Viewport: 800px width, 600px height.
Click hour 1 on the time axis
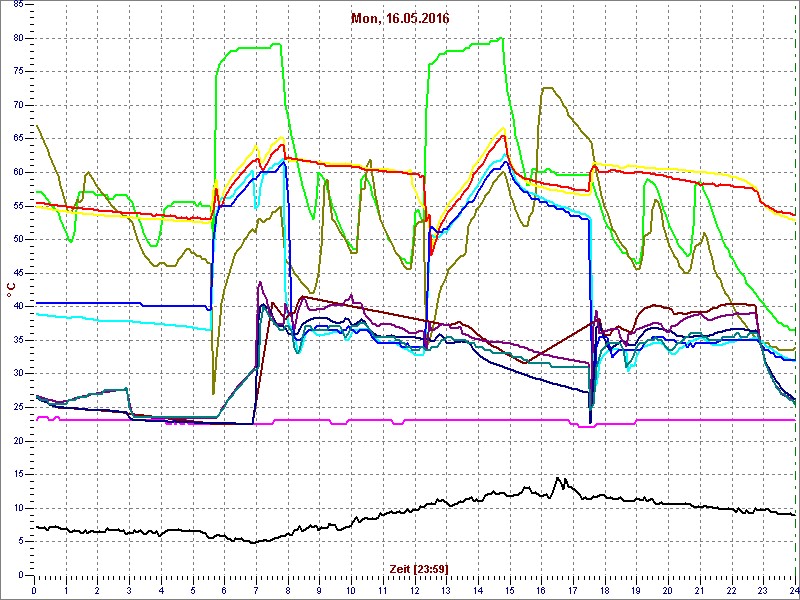point(66,590)
